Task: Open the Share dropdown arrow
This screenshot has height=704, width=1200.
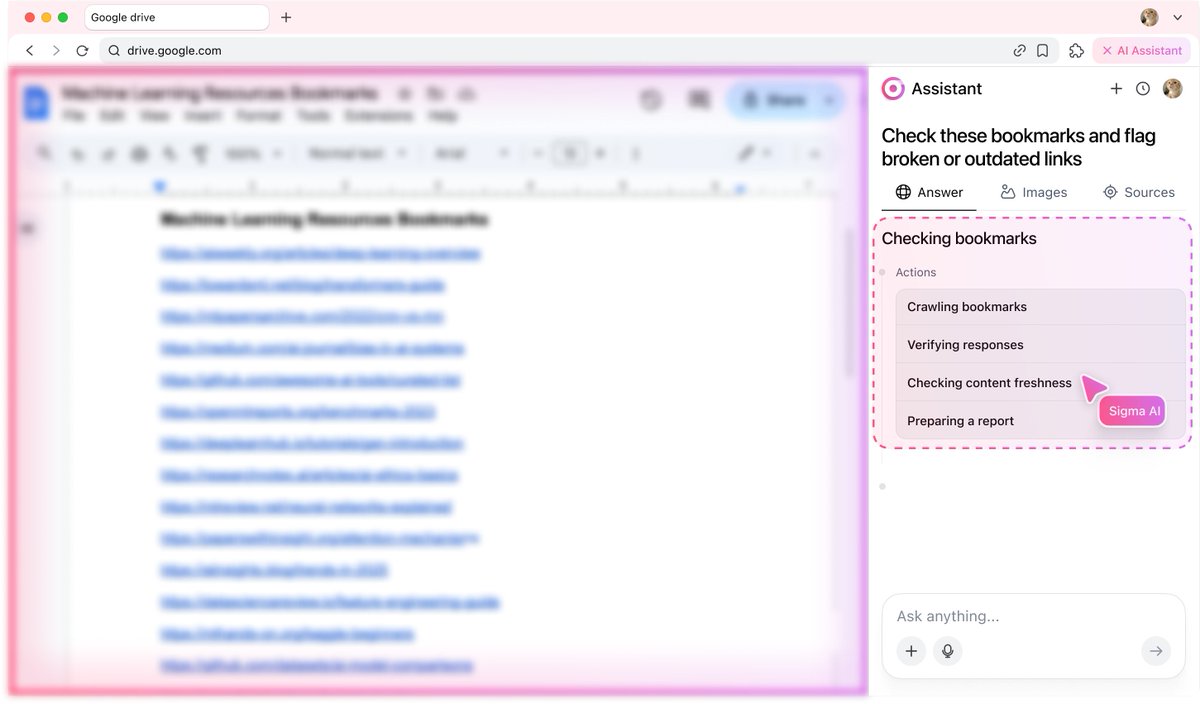Action: click(x=829, y=100)
